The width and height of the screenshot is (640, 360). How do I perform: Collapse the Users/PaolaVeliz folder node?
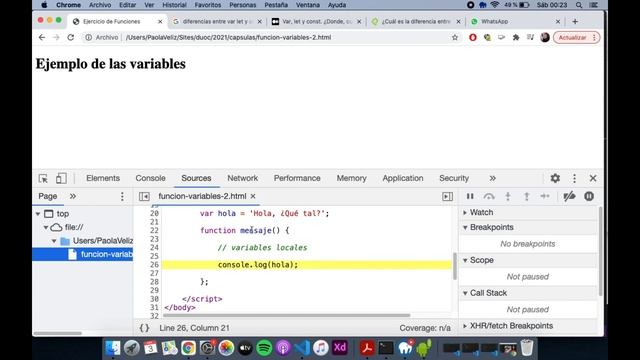(x=54, y=241)
